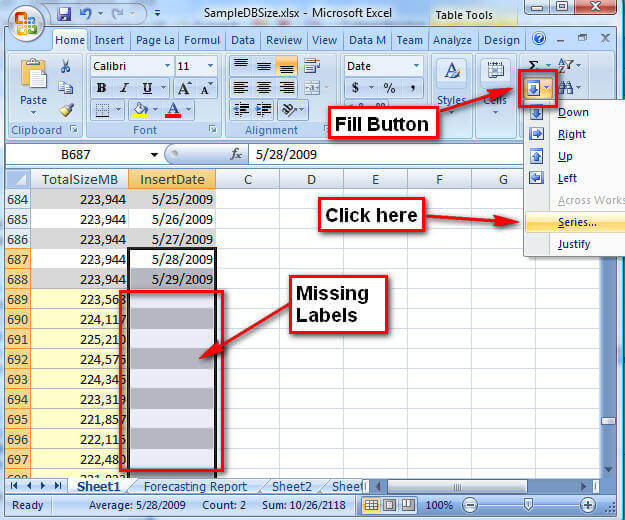Open the Font dialog launcher
Image resolution: width=625 pixels, height=520 pixels.
(213, 129)
